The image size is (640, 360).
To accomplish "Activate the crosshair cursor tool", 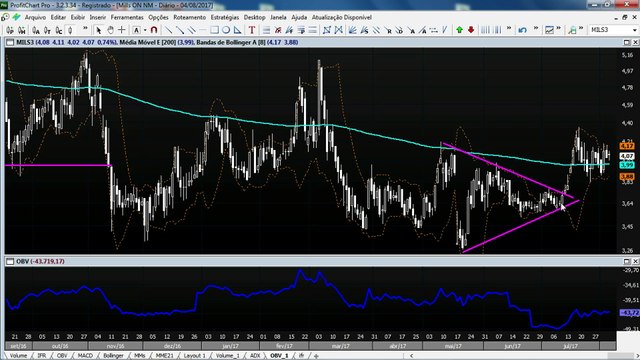I will tap(122, 30).
